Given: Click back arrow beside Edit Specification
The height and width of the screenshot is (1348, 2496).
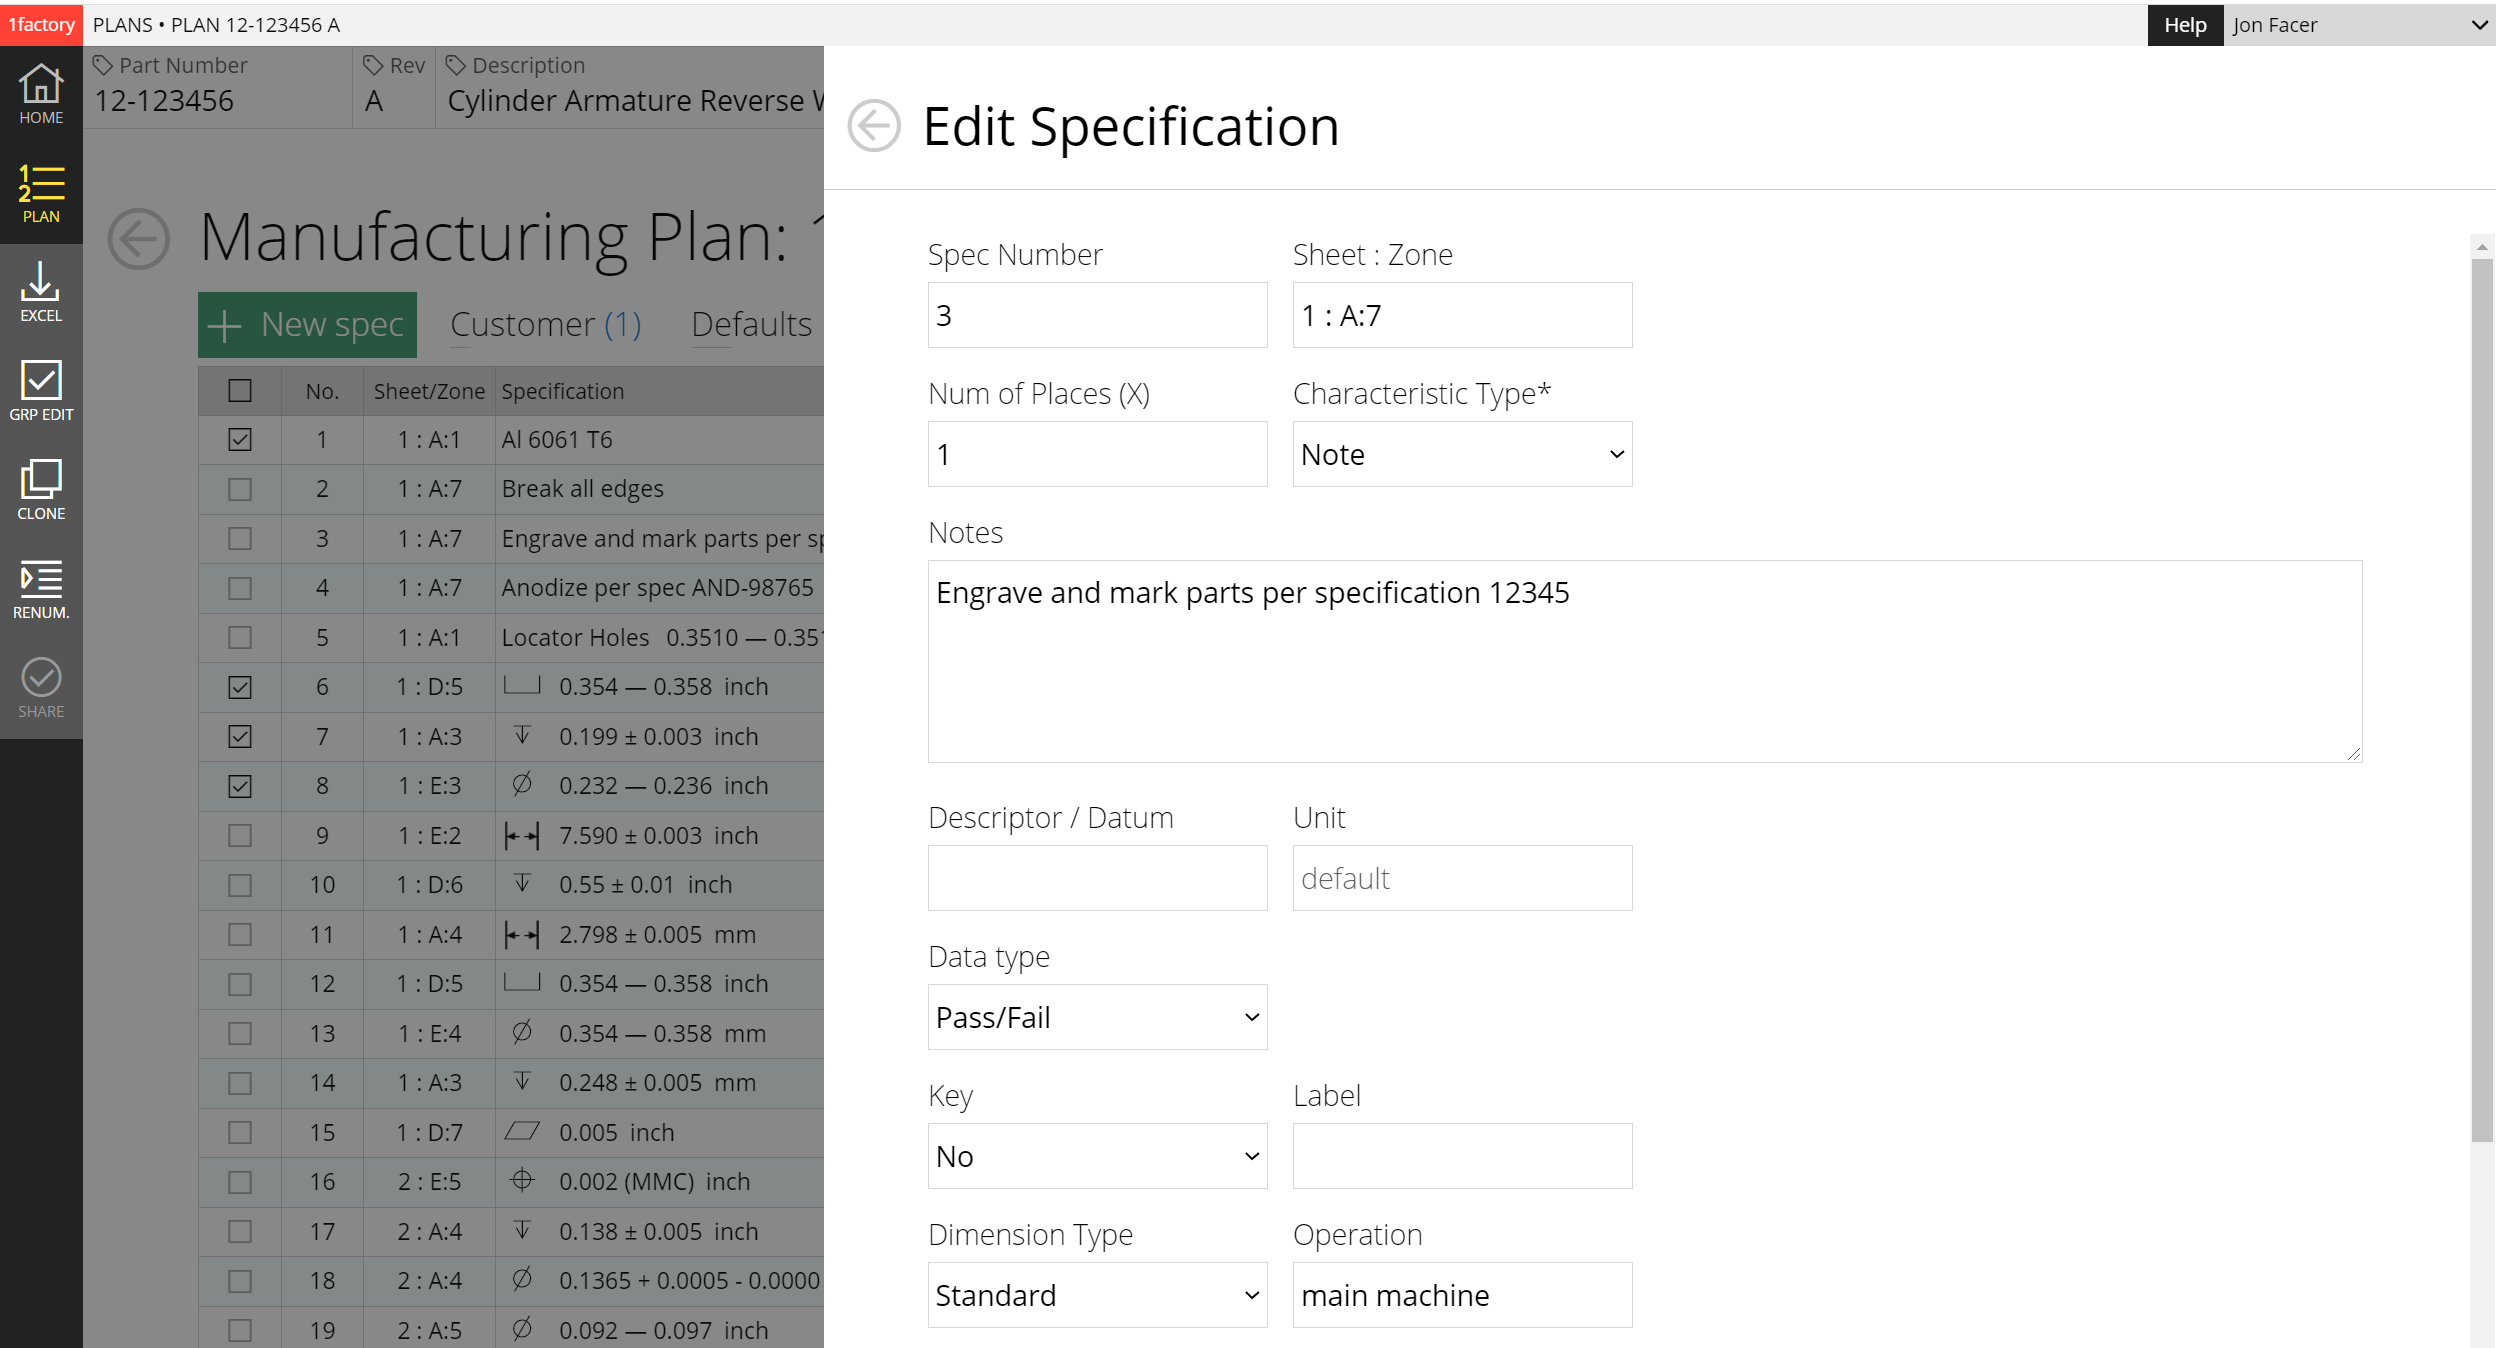Looking at the screenshot, I should click(873, 127).
